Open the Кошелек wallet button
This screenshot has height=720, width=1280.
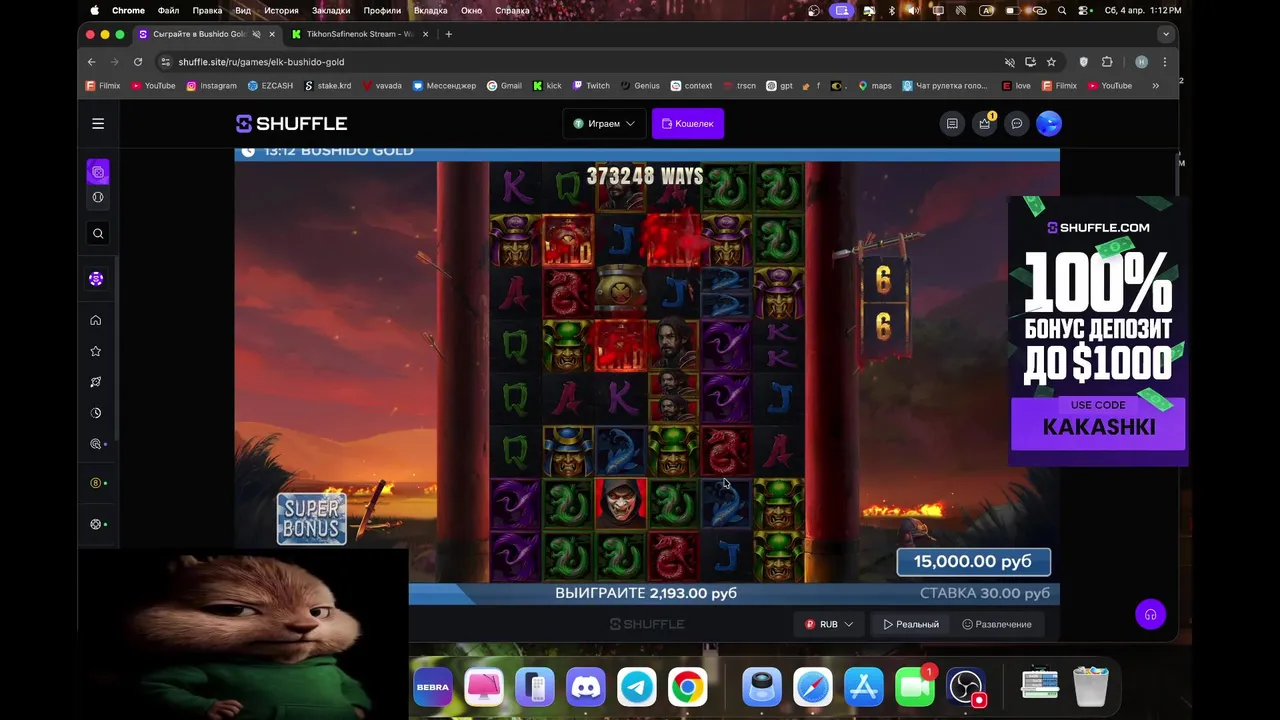tap(688, 124)
